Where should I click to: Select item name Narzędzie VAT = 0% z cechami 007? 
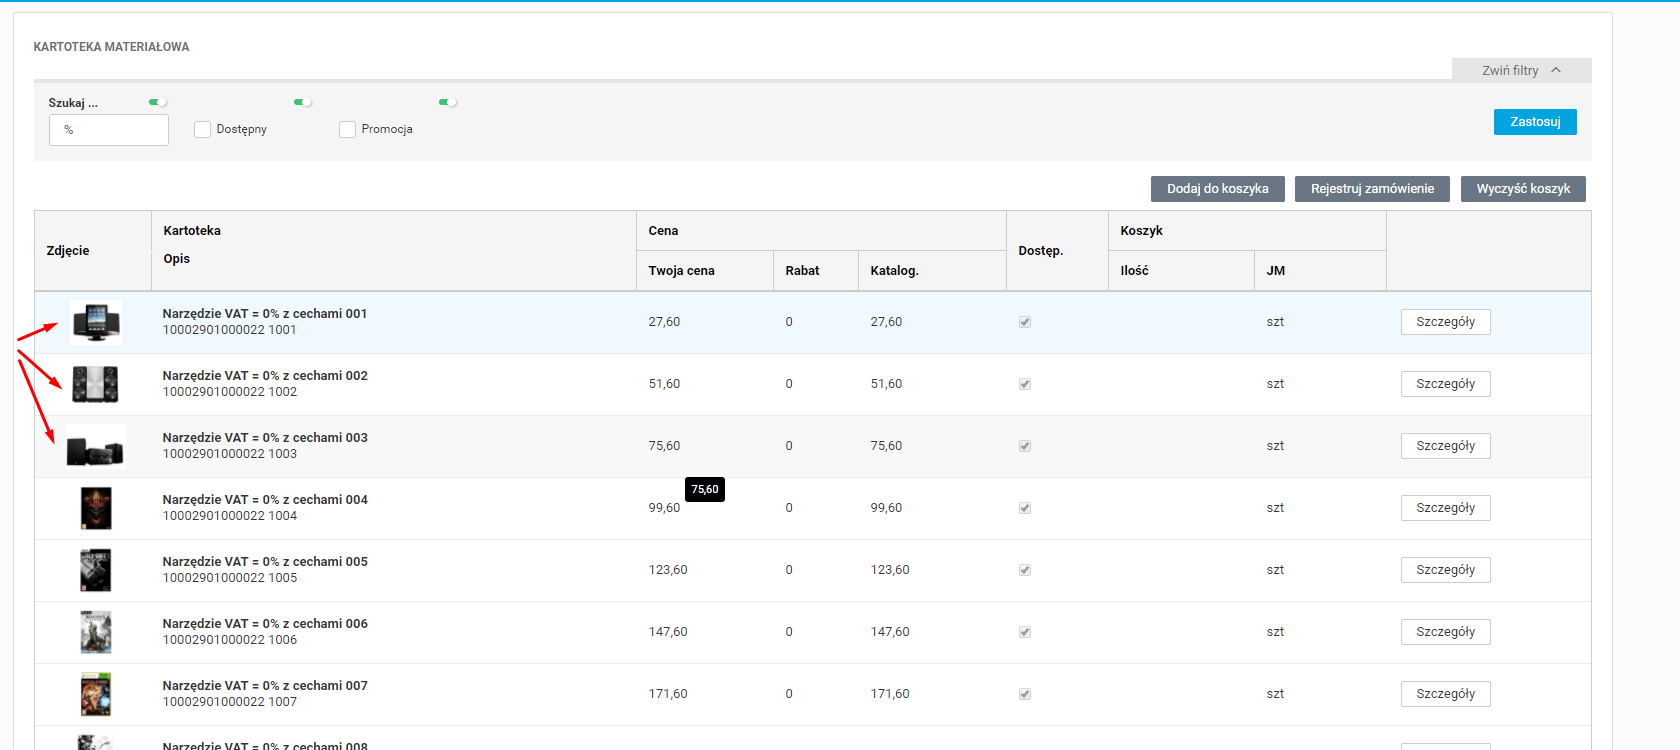(x=265, y=686)
